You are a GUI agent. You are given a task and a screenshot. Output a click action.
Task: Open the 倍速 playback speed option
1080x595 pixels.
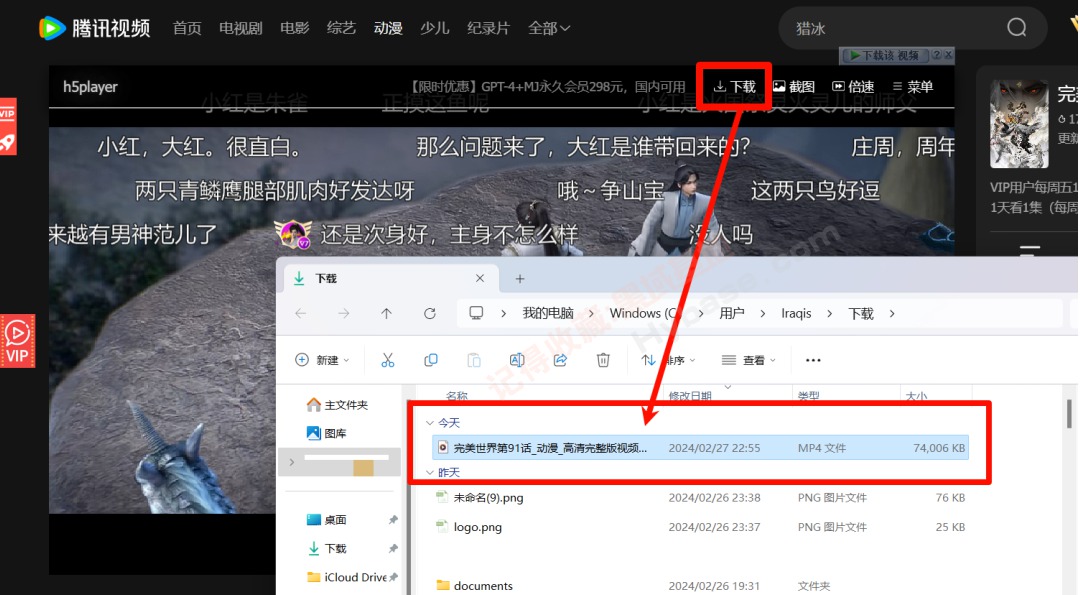click(853, 86)
